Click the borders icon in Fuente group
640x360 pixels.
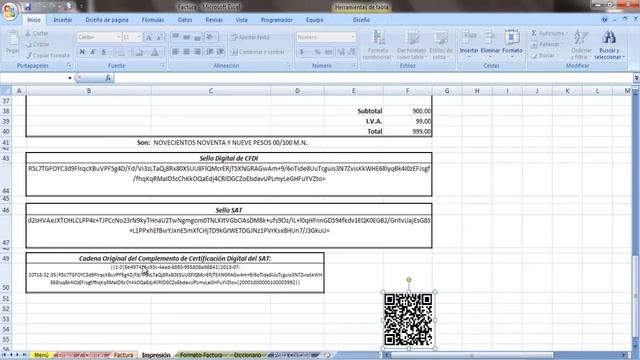(122, 52)
